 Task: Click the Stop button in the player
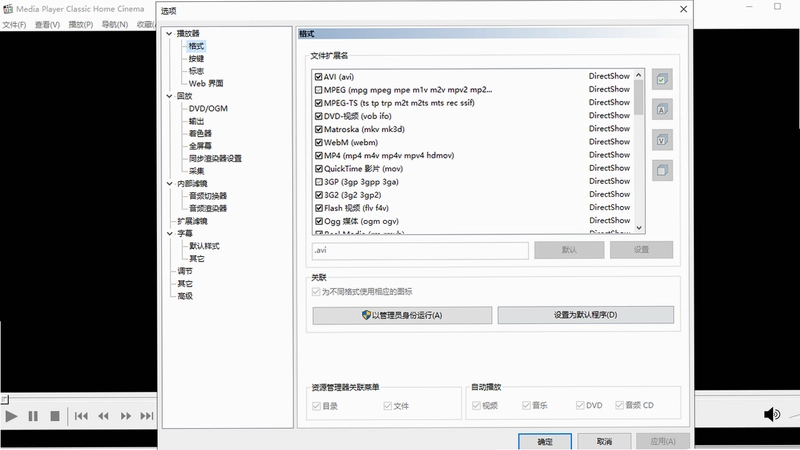55,416
